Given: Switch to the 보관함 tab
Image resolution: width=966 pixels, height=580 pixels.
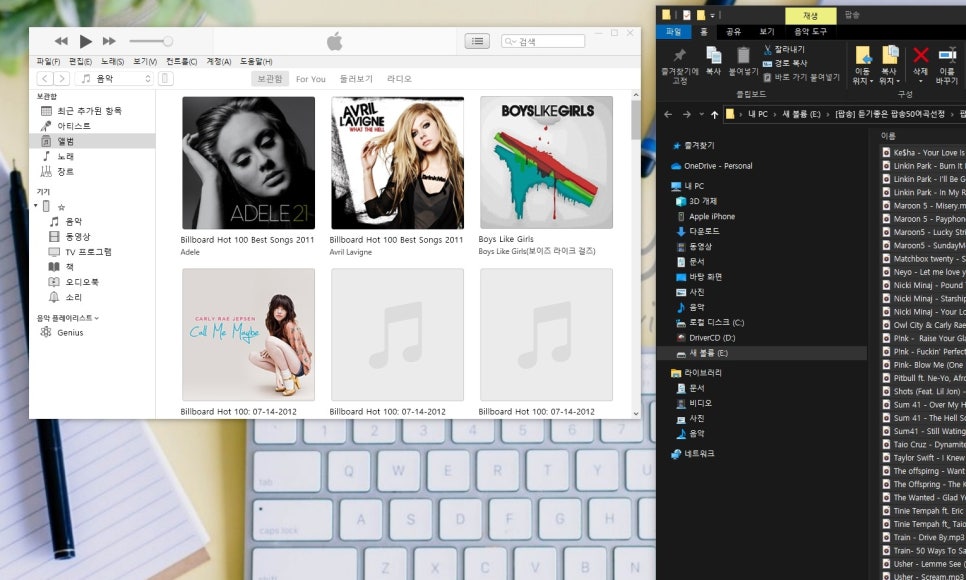Looking at the screenshot, I should [270, 79].
